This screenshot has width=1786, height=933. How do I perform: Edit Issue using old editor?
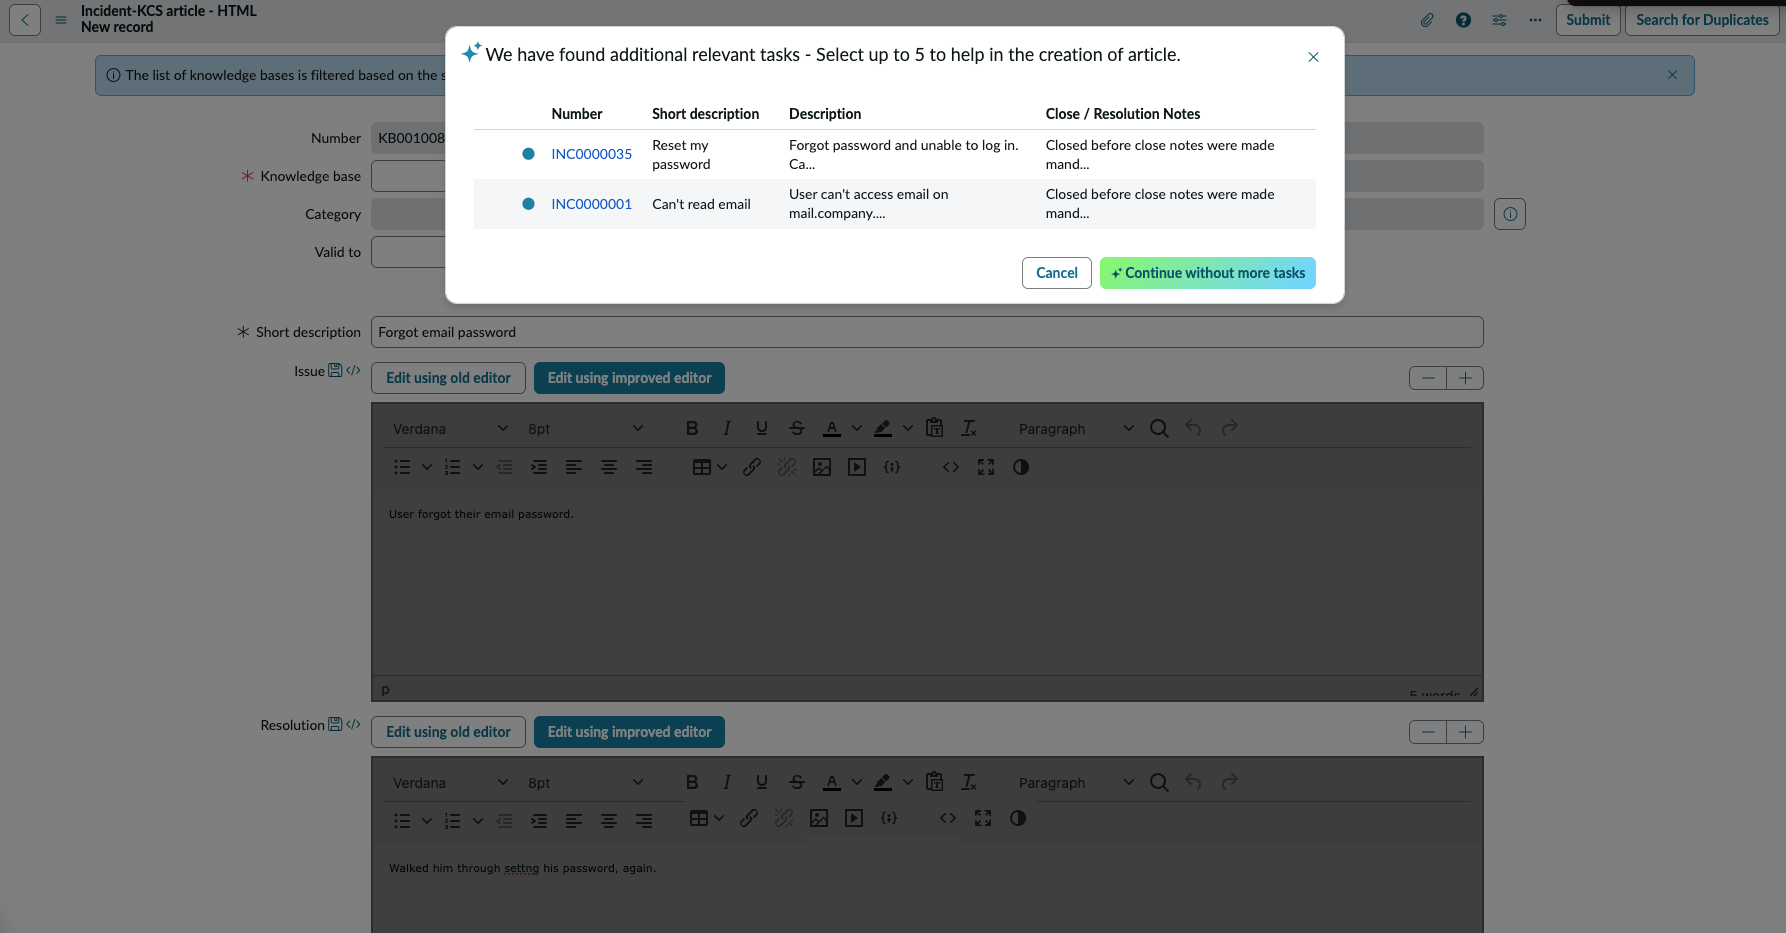(x=448, y=378)
